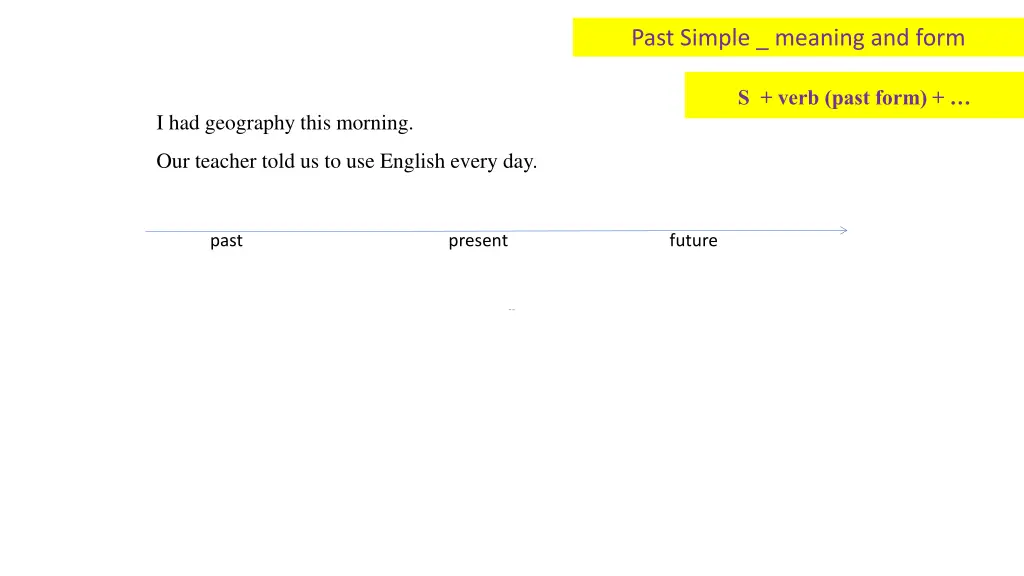Click the tiny dash mark below the "present" label
Viewport: 1024px width, 576px height.
coord(511,310)
